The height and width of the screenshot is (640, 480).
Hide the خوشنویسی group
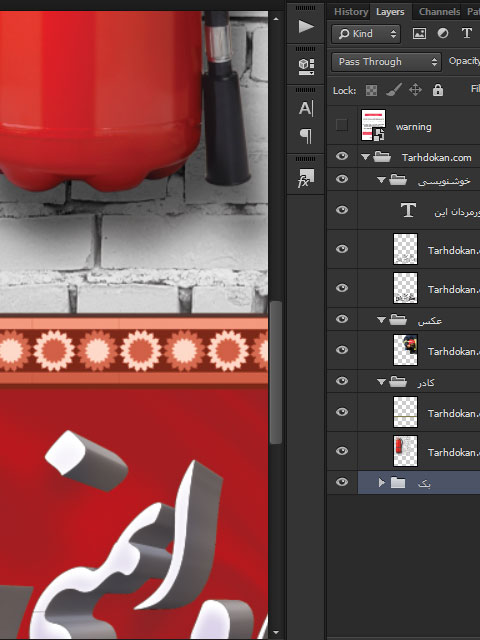342,179
